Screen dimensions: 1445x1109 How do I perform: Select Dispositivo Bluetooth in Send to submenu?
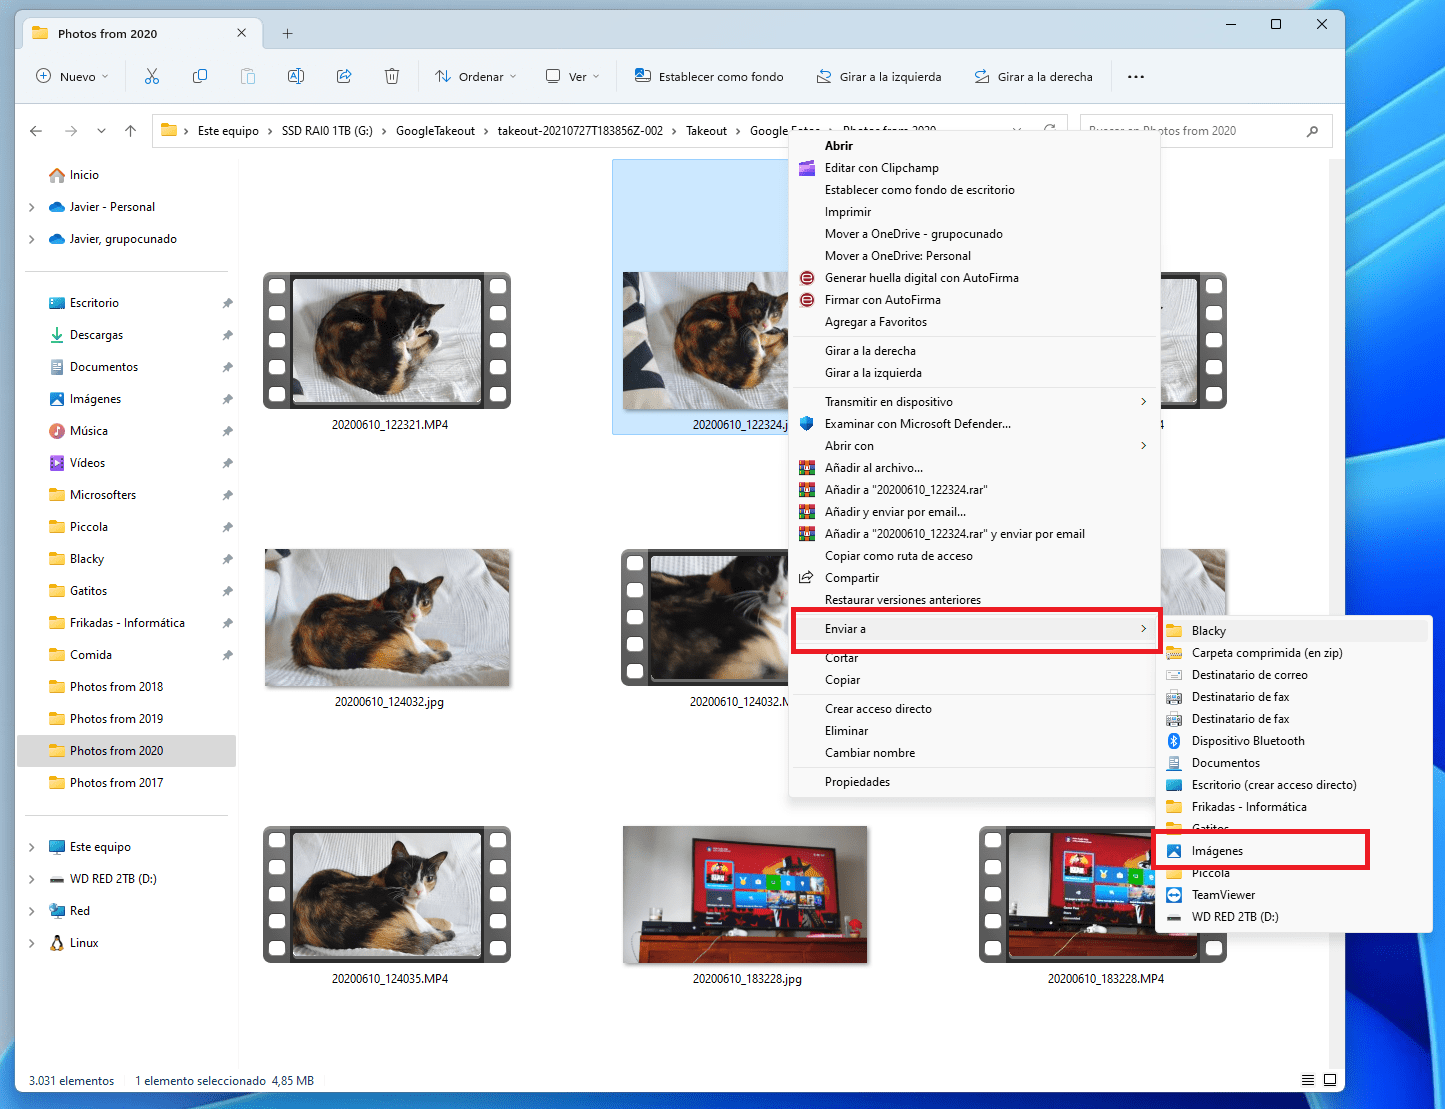(1248, 741)
